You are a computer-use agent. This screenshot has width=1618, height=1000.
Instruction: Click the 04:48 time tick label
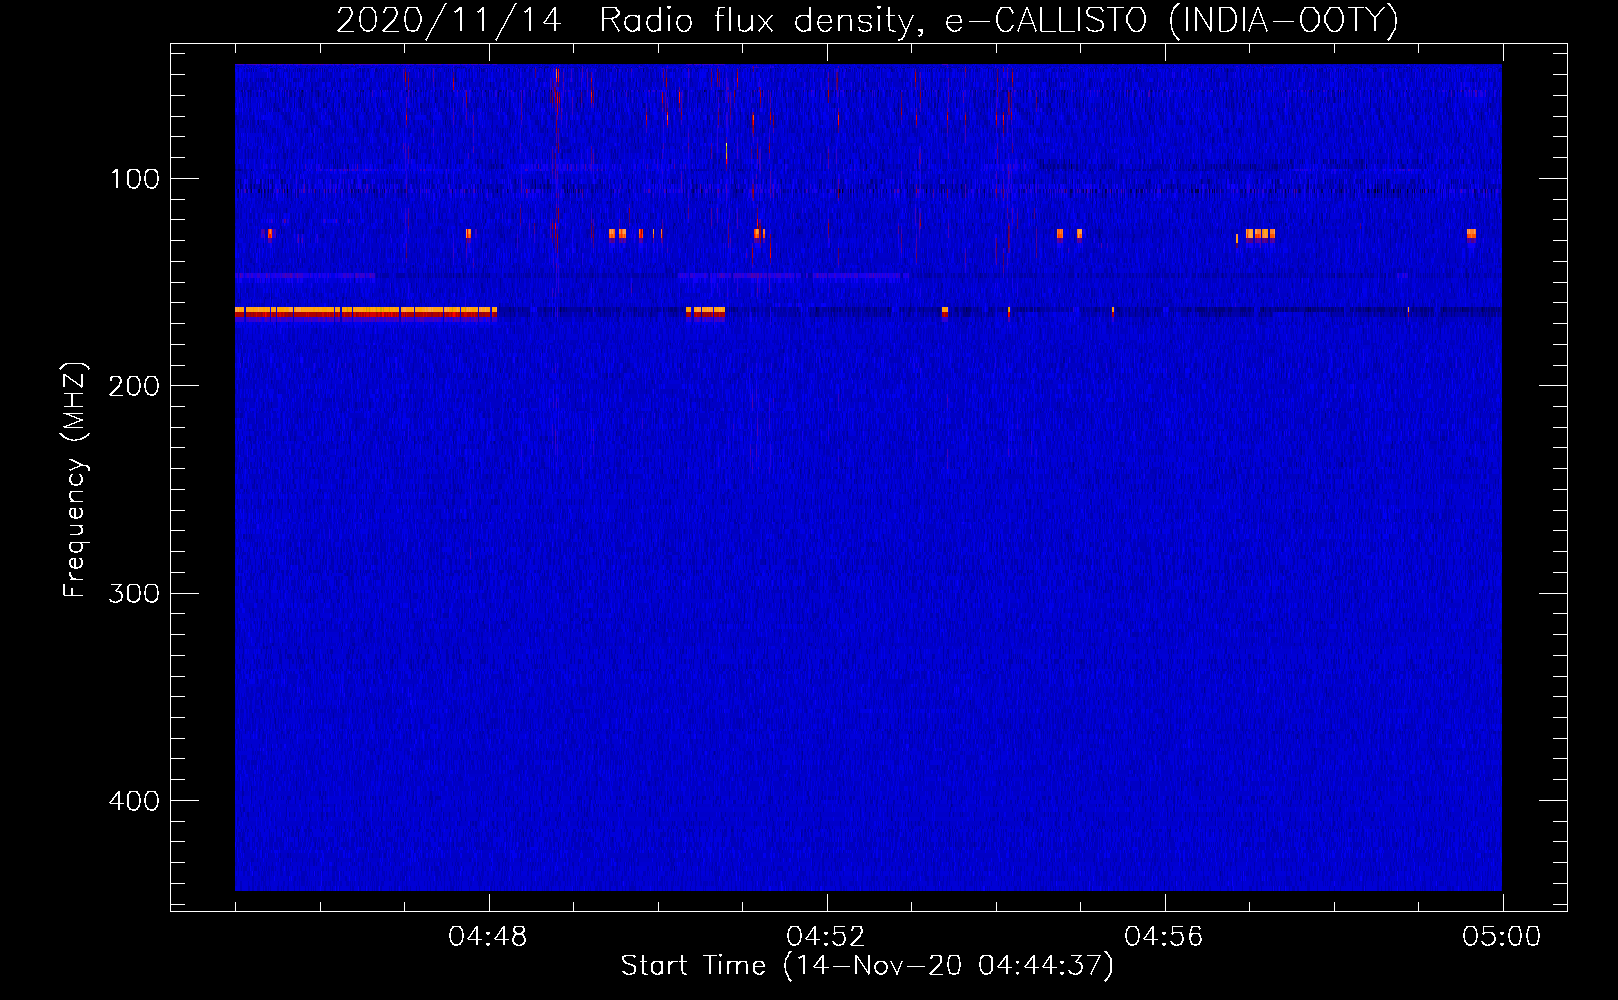[x=488, y=937]
